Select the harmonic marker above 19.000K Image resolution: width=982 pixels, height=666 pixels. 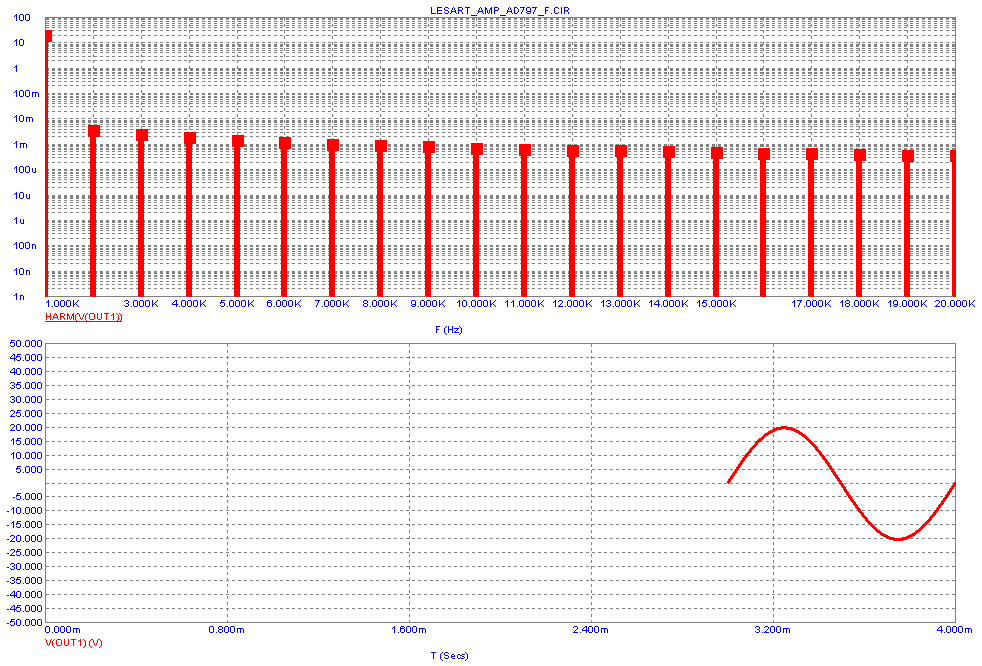(907, 155)
